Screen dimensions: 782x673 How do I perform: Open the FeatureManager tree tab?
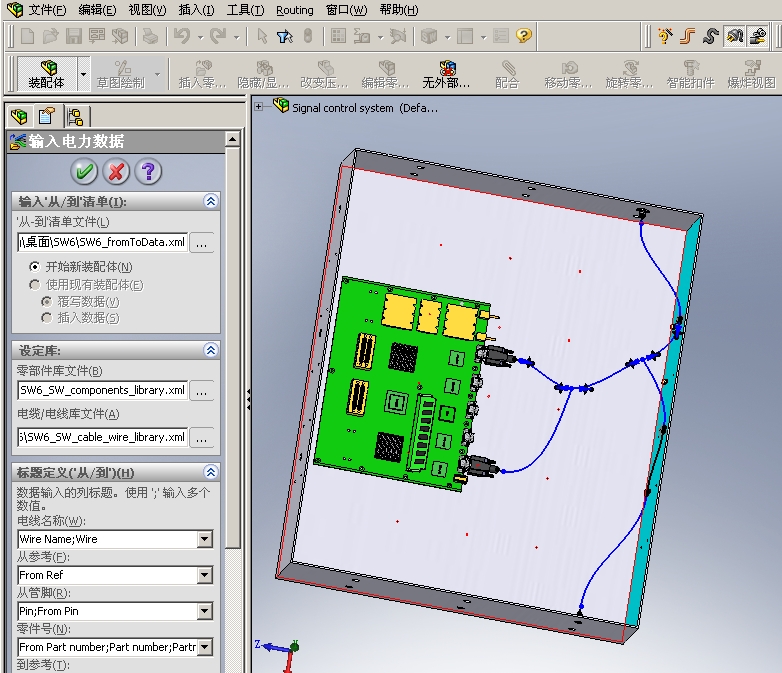pyautogui.click(x=19, y=117)
